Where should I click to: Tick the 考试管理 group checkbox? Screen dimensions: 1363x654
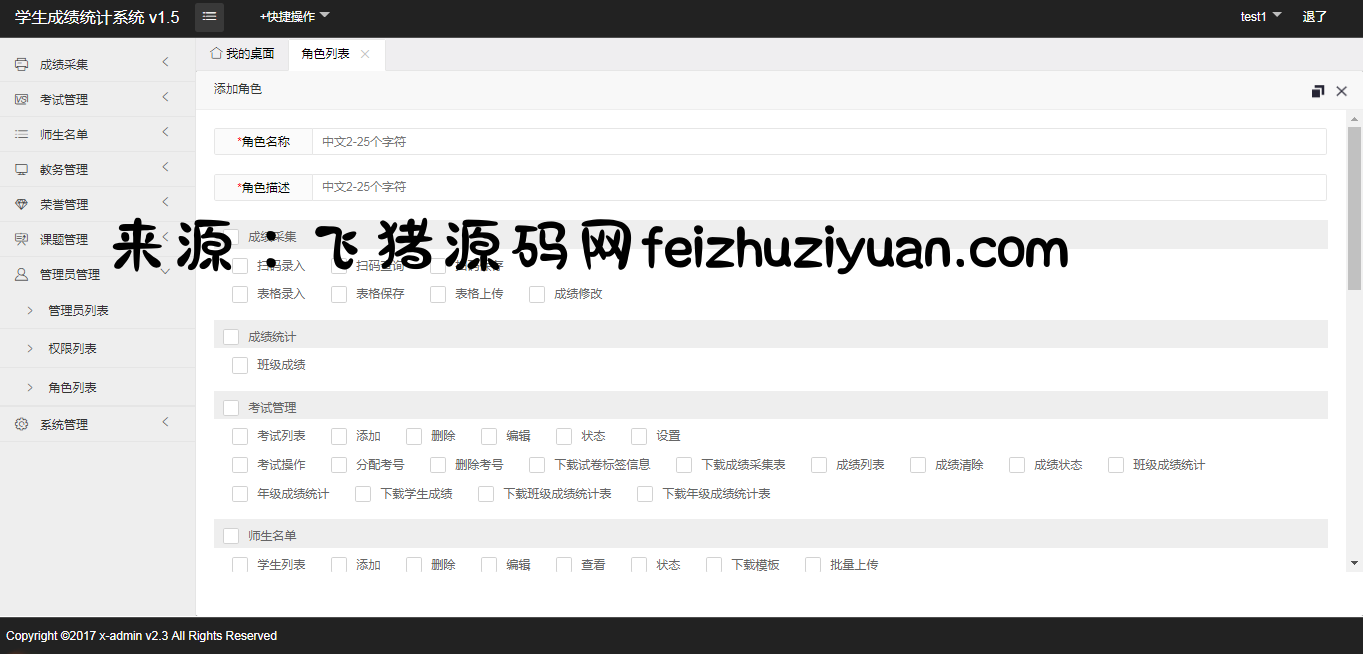[x=231, y=408]
